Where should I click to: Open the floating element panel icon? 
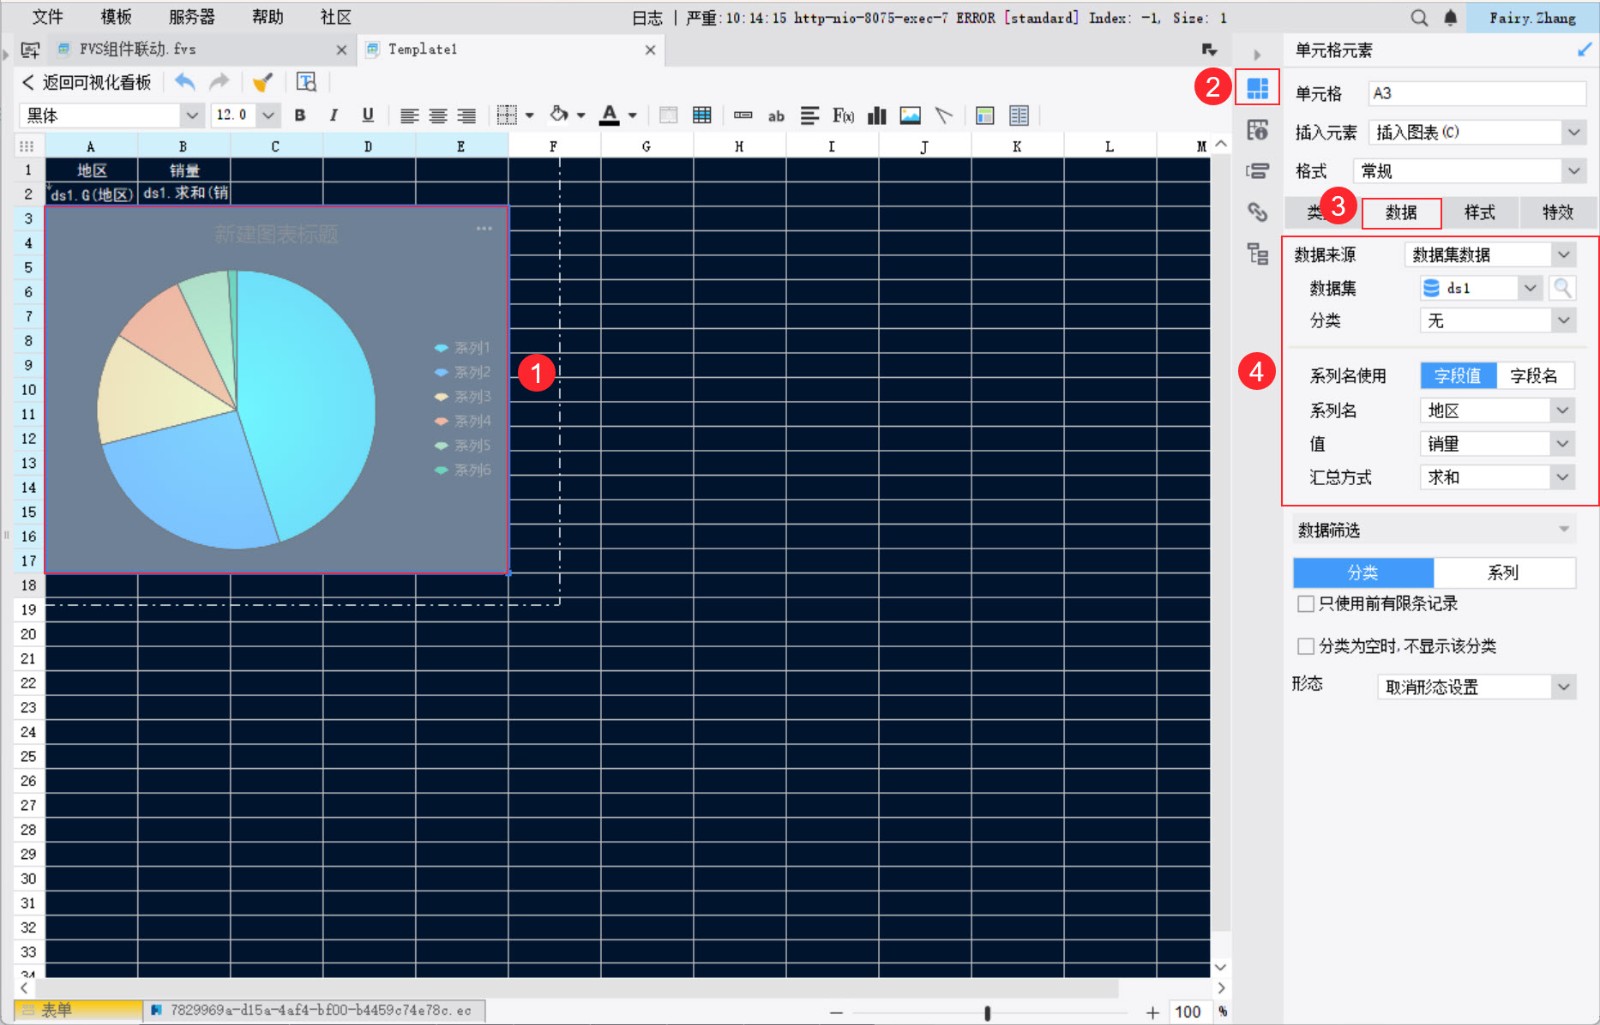(1257, 171)
